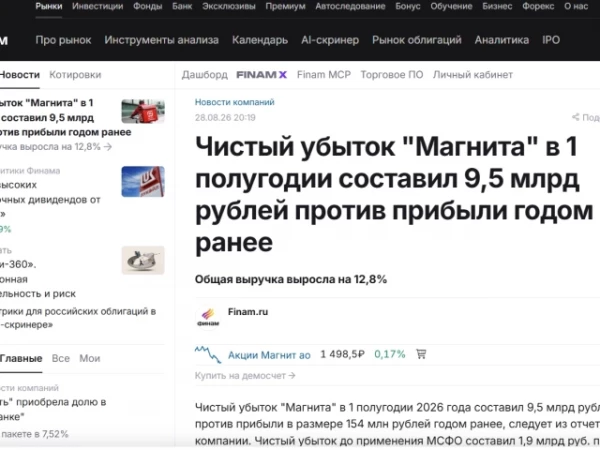Open the Аналитика section
600x450 pixels.
(x=502, y=40)
